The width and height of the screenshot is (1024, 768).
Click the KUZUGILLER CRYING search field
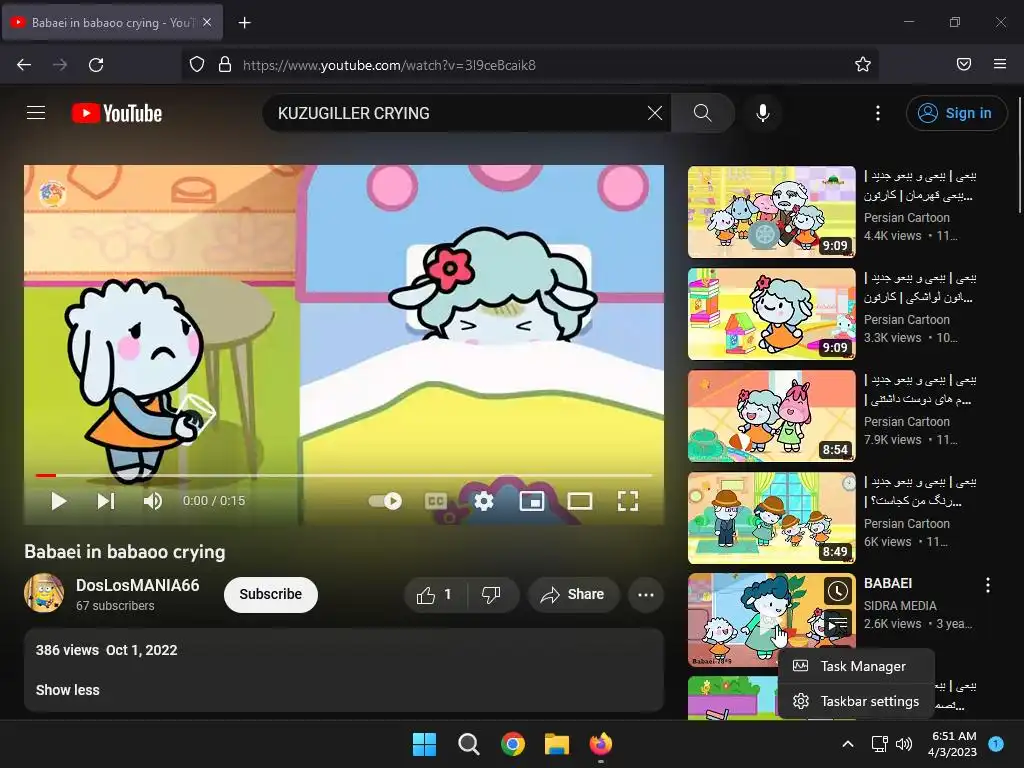tap(457, 113)
